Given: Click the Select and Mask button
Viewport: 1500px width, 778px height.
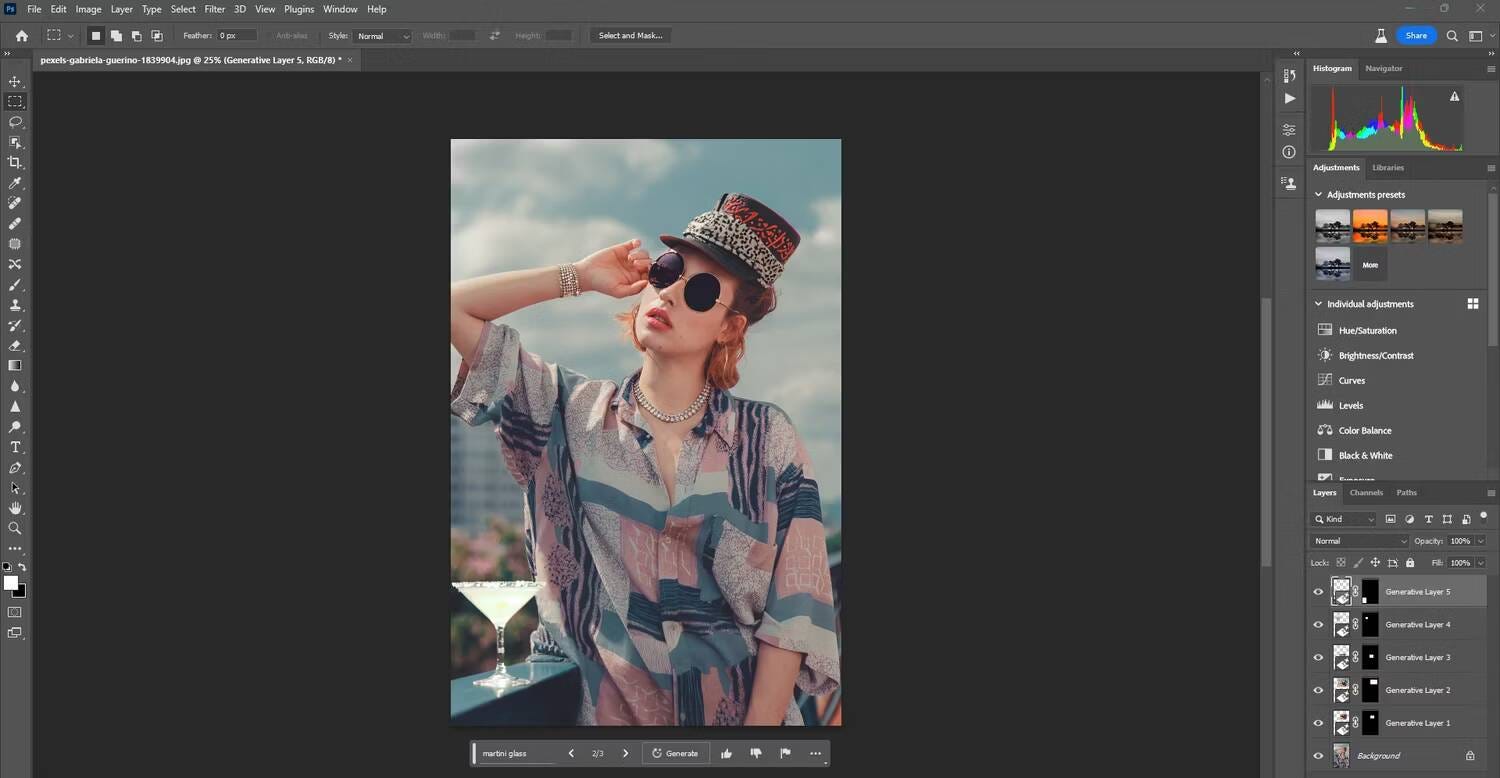Looking at the screenshot, I should coord(630,36).
